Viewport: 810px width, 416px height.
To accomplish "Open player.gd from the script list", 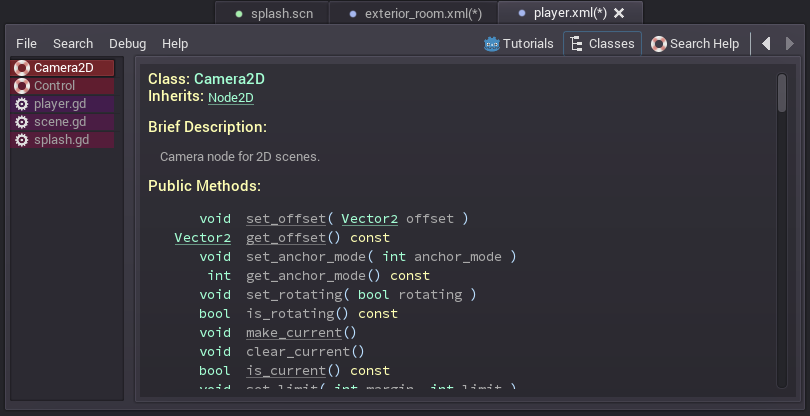I will [x=61, y=104].
